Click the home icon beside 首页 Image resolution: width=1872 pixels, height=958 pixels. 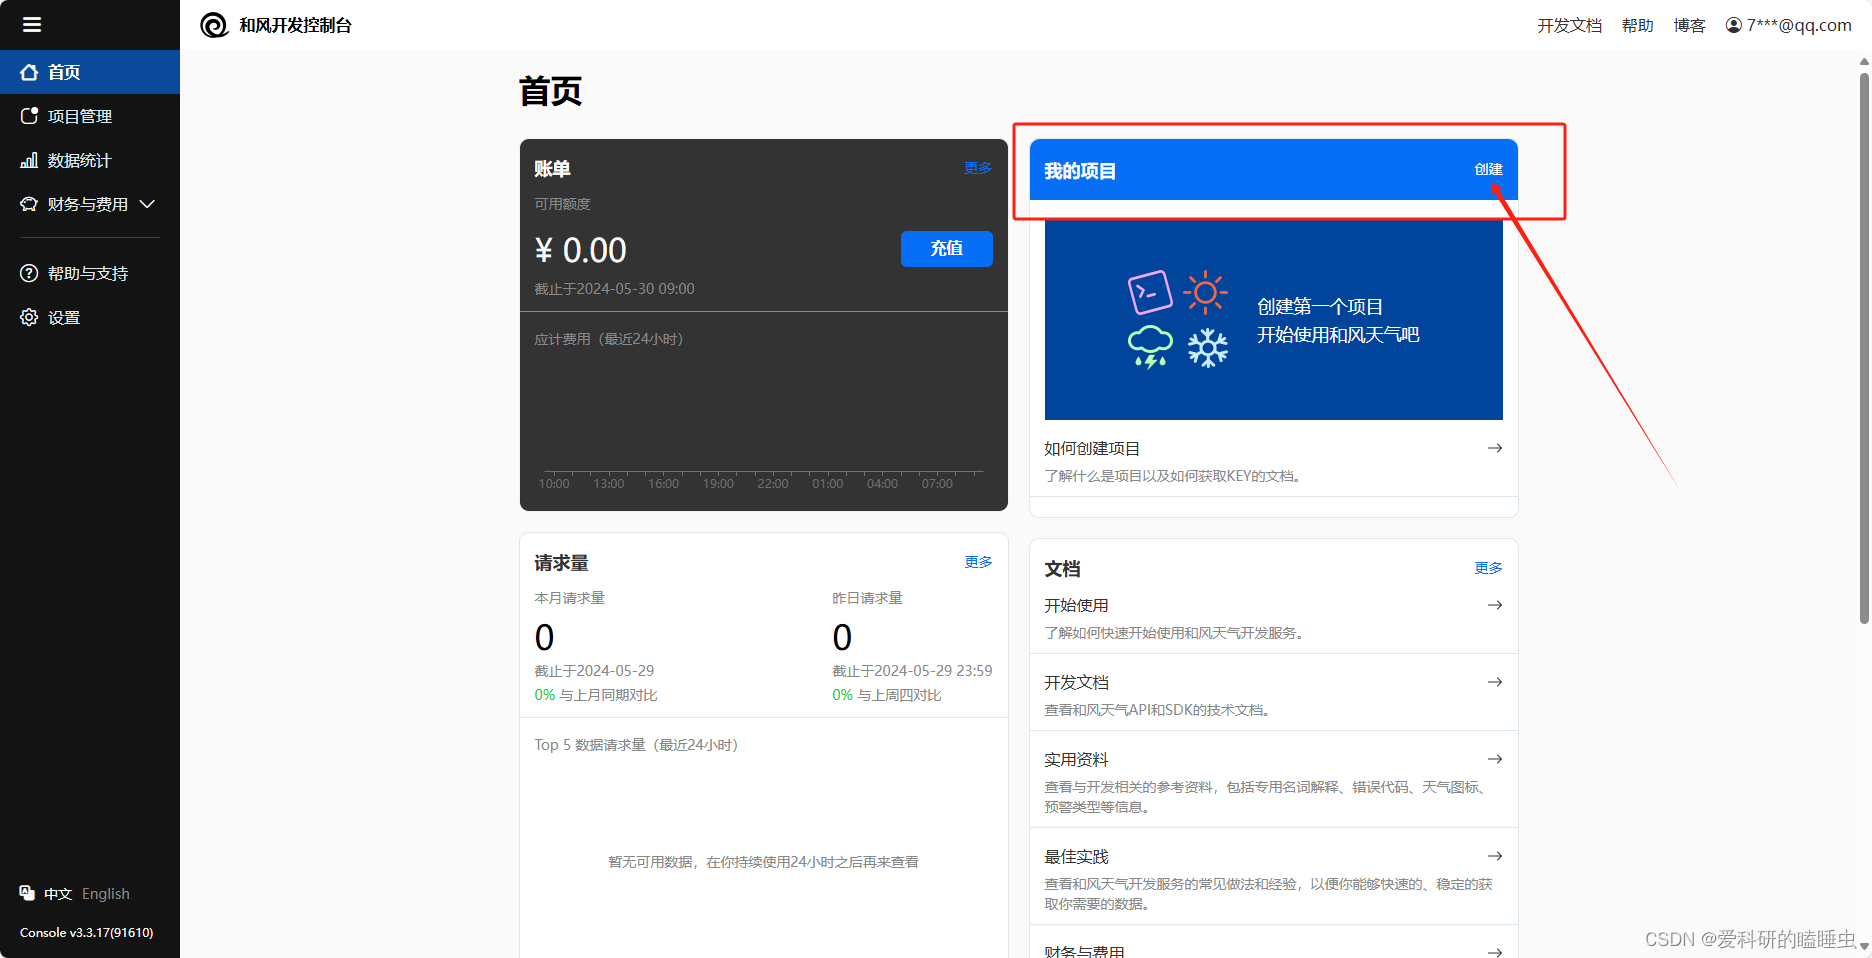coord(29,72)
